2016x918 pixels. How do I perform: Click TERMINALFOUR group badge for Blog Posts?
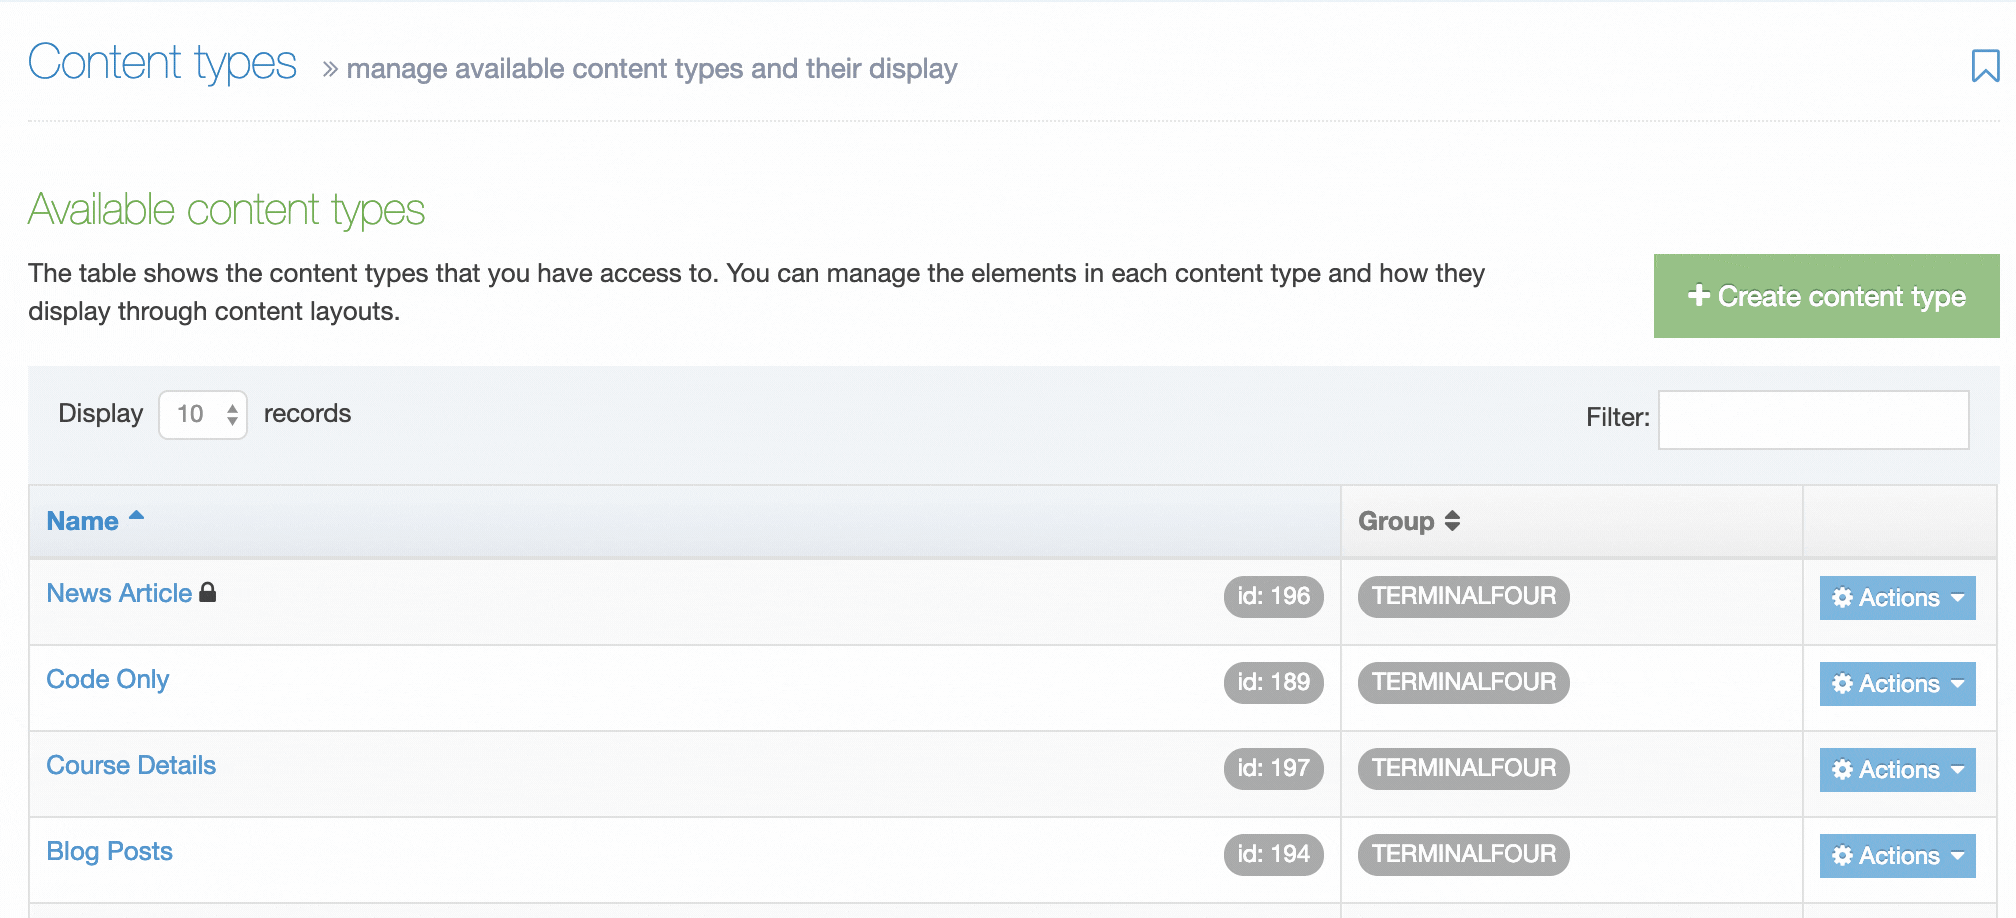[x=1463, y=855]
